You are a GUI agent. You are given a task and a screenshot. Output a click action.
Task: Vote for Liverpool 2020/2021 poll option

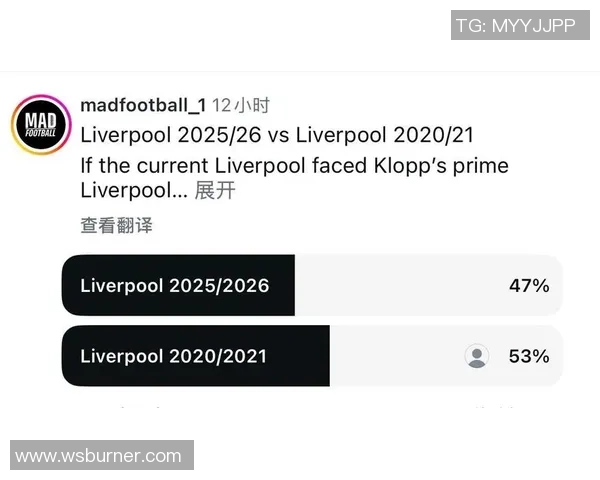click(173, 355)
